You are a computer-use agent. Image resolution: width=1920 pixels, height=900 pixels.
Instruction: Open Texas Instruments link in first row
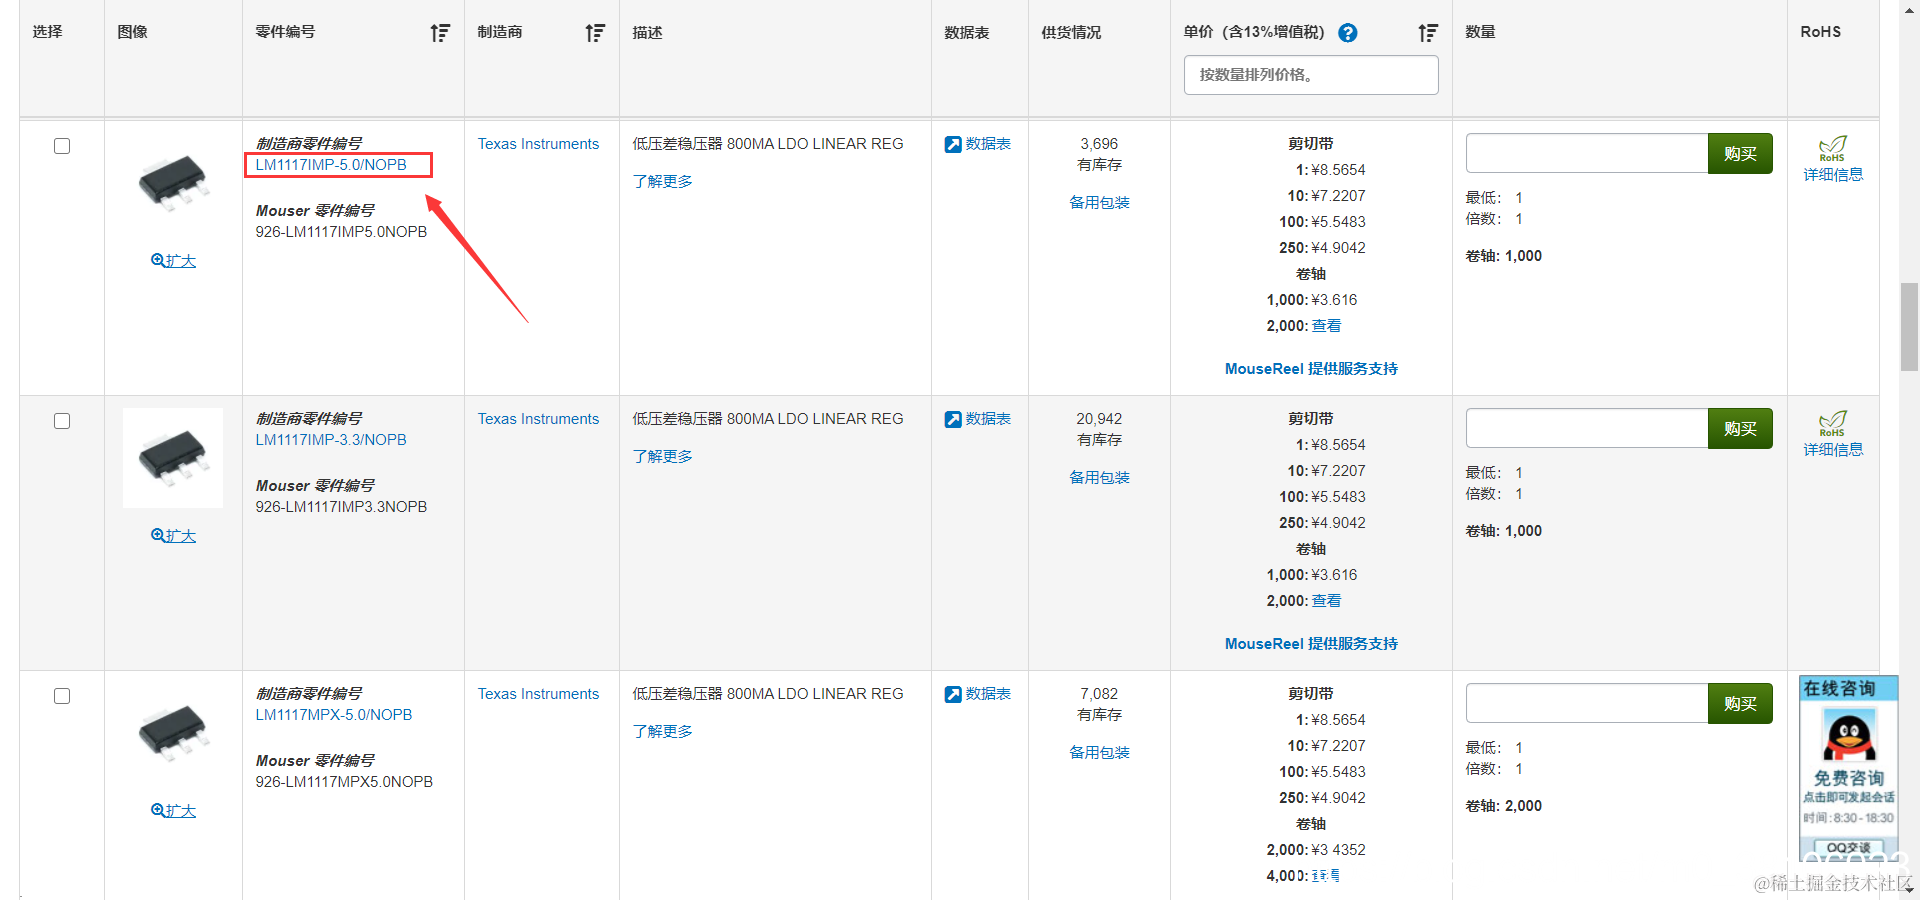(x=538, y=144)
